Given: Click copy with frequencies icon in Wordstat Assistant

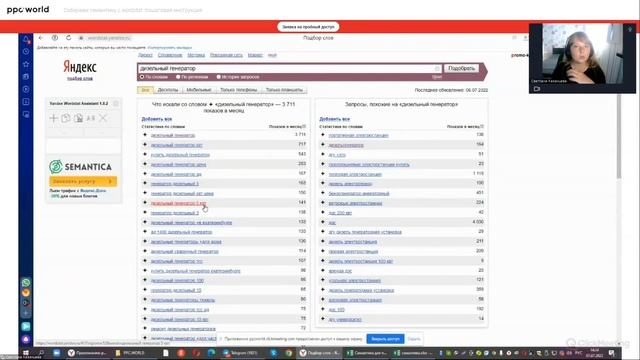Looking at the screenshot, I should [x=78, y=118].
